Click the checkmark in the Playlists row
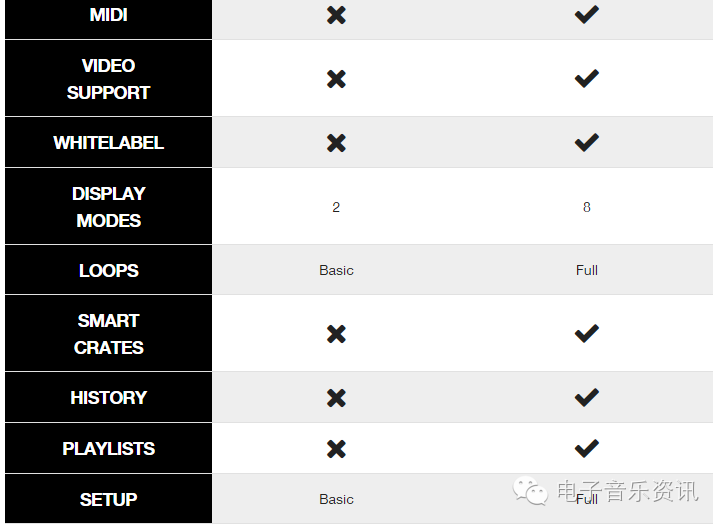The height and width of the screenshot is (528, 723). [587, 449]
